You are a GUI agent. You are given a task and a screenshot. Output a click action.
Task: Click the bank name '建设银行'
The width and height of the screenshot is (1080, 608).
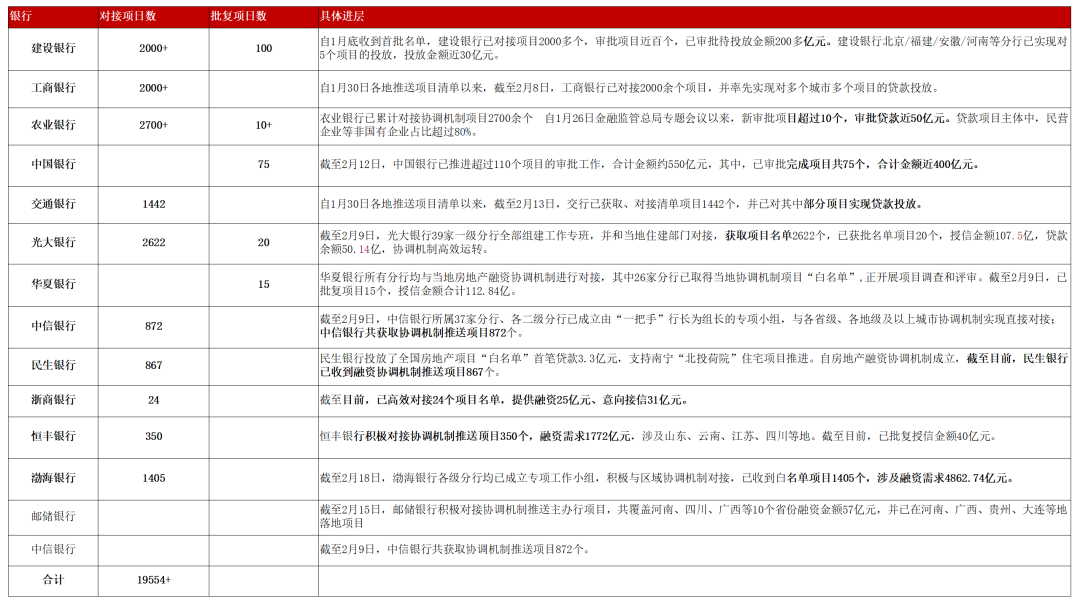pyautogui.click(x=53, y=48)
